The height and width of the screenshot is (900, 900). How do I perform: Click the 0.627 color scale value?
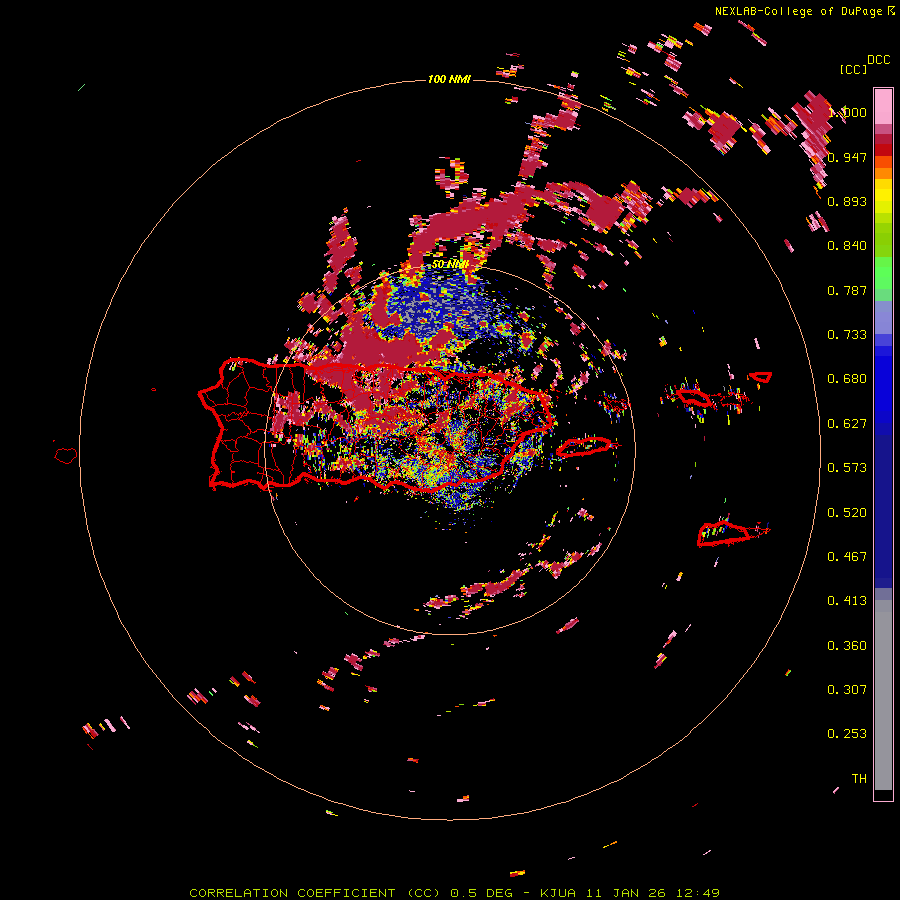847,423
